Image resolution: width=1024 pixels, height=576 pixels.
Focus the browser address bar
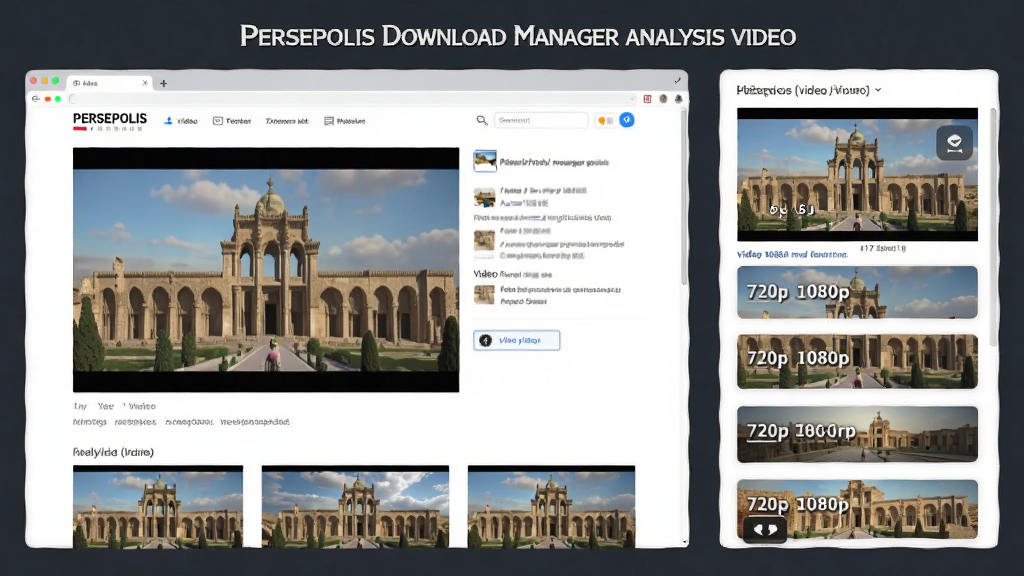click(353, 99)
